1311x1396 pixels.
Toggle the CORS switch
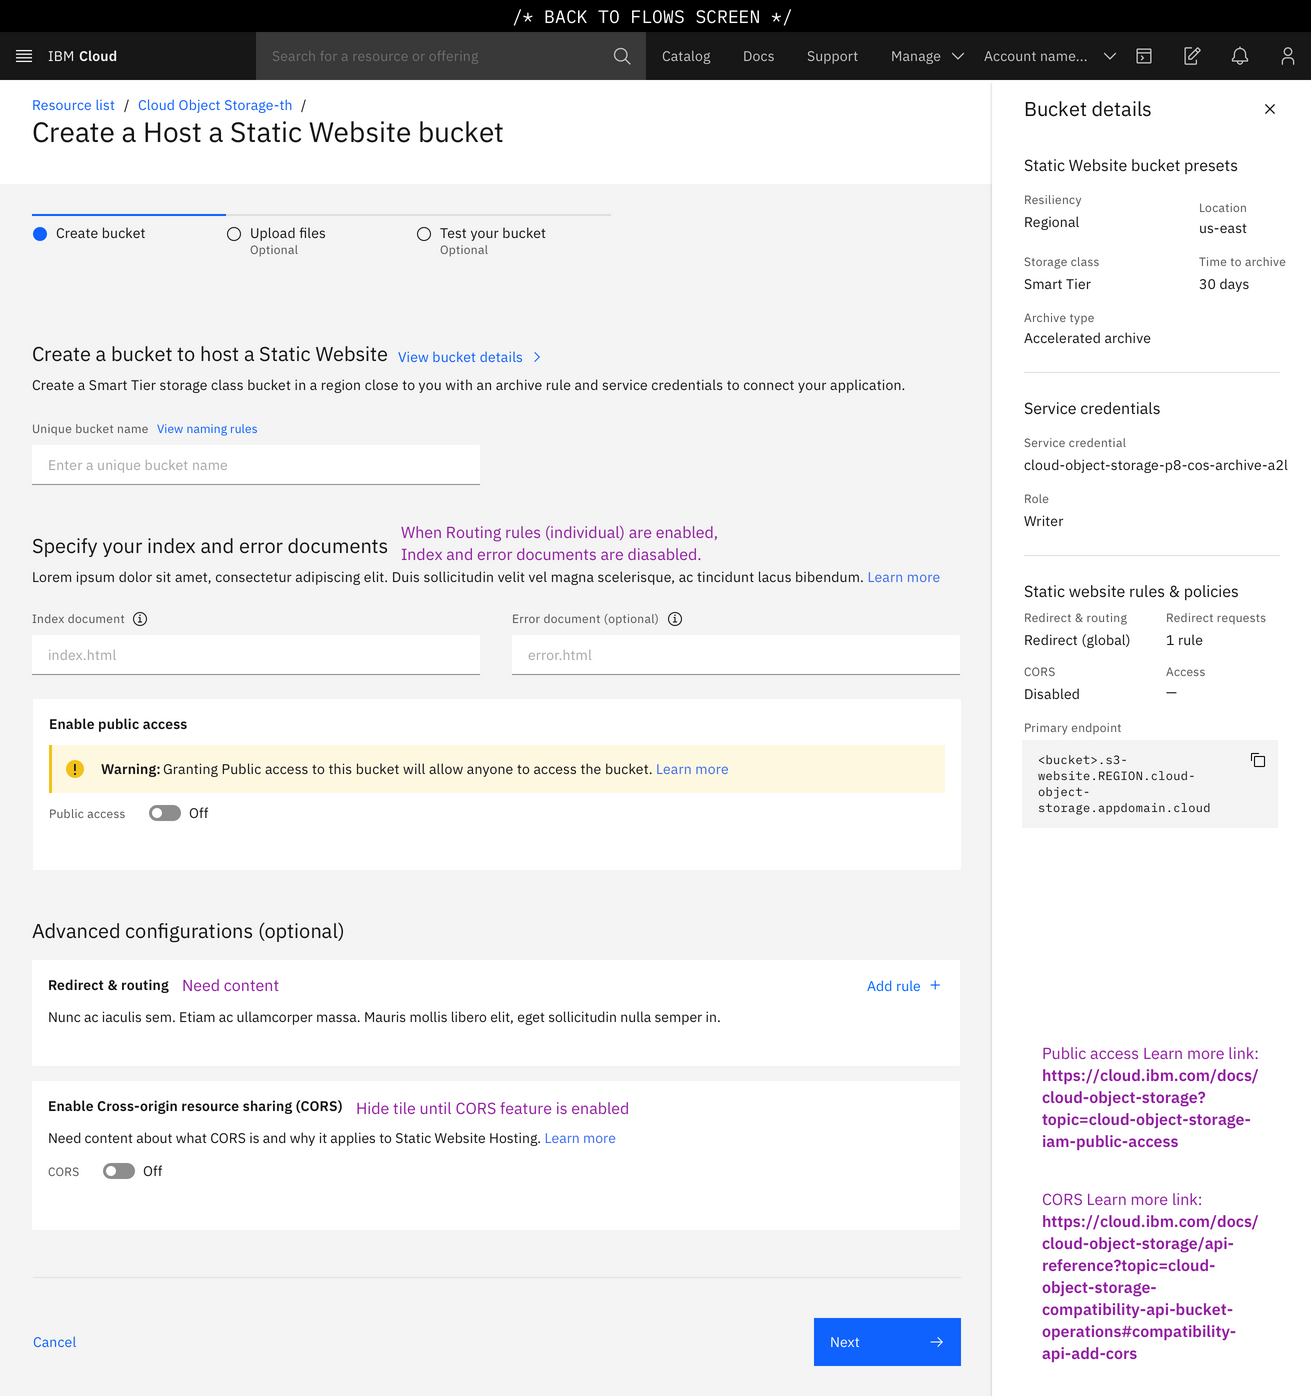(119, 1171)
